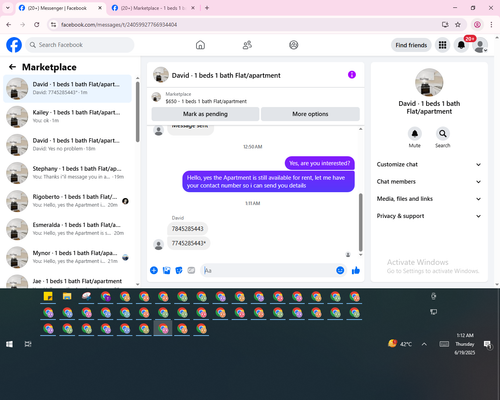
Task: Open the Friends icon in header
Action: pyautogui.click(x=247, y=45)
